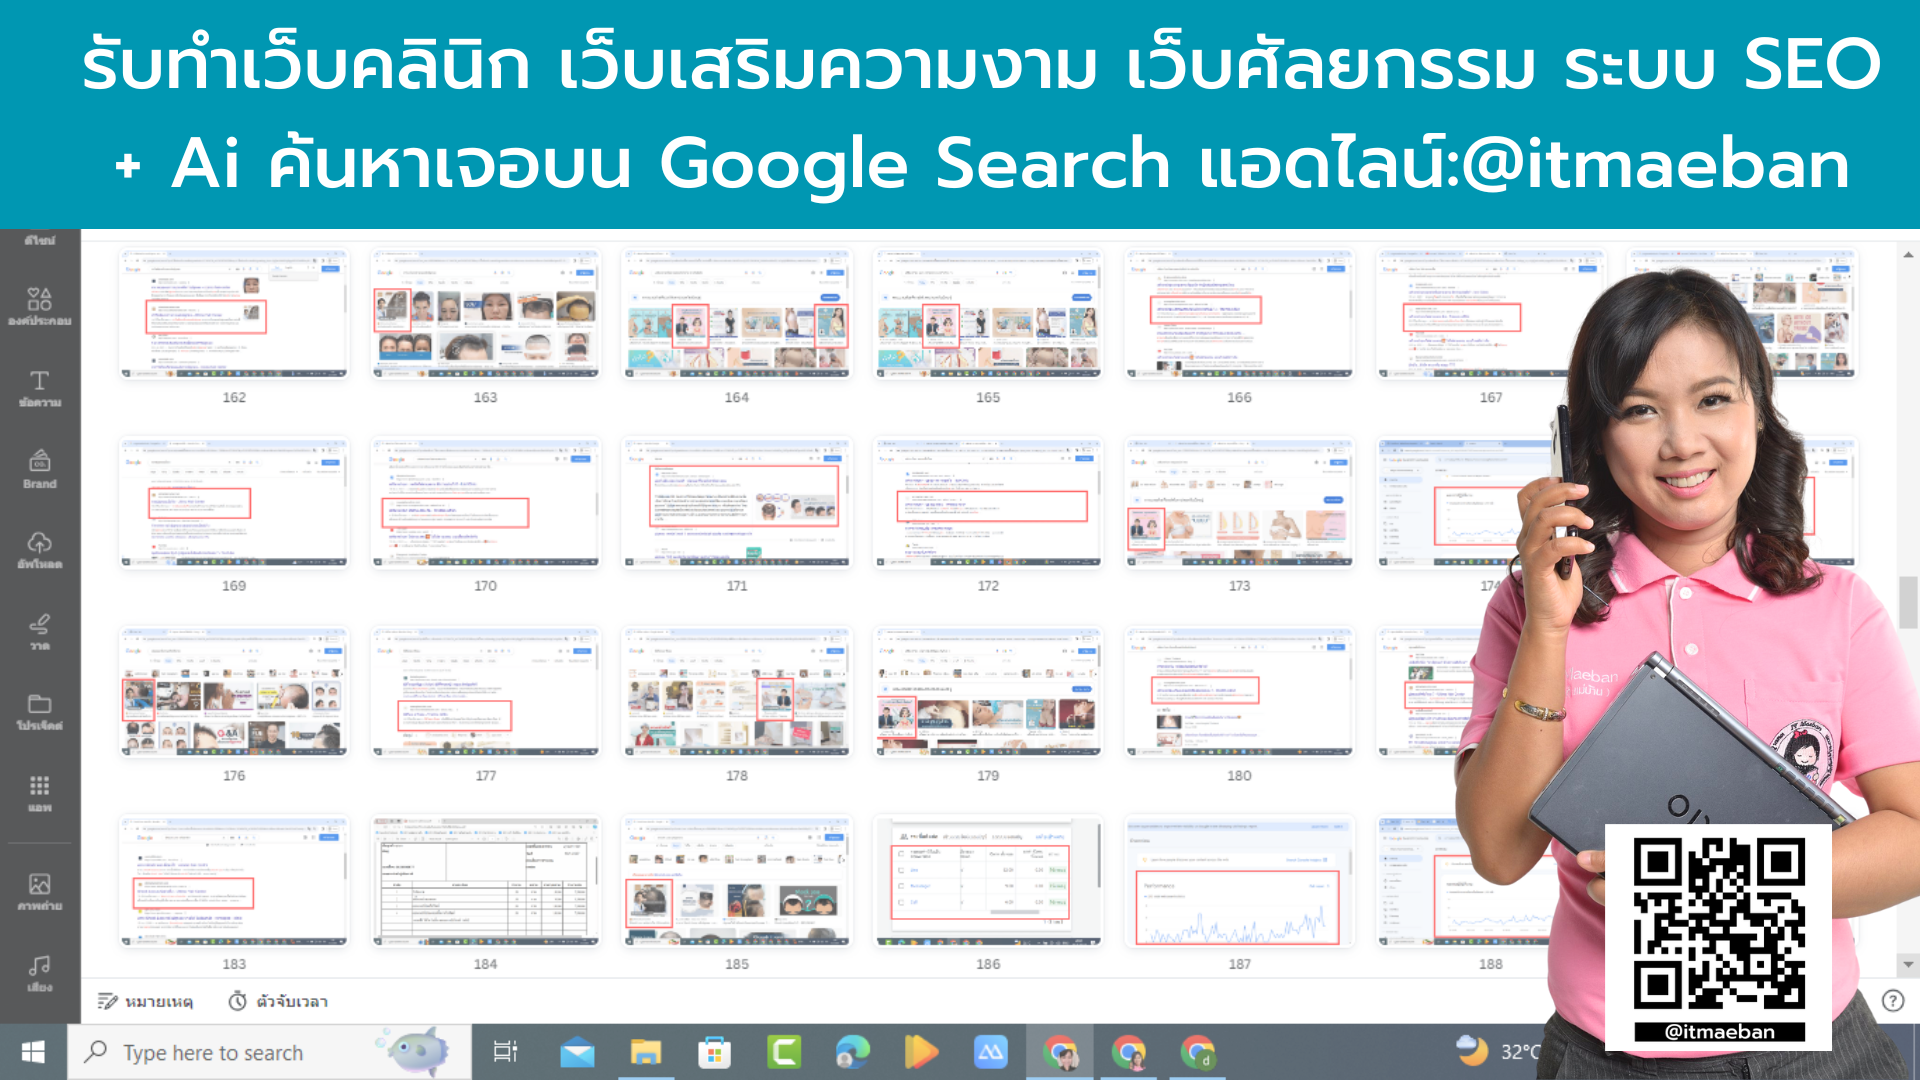
Task: Launch Camtasia from the taskbar
Action: coord(784,1052)
